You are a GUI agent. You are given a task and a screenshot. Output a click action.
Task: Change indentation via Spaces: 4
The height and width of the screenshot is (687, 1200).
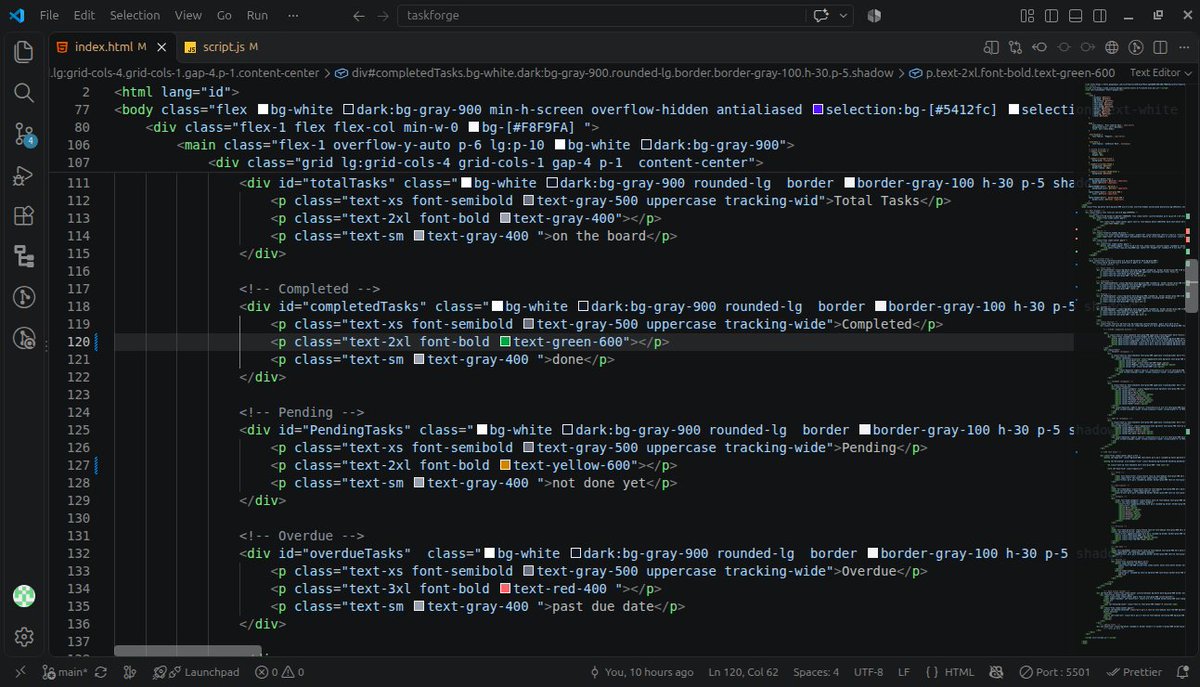click(815, 672)
